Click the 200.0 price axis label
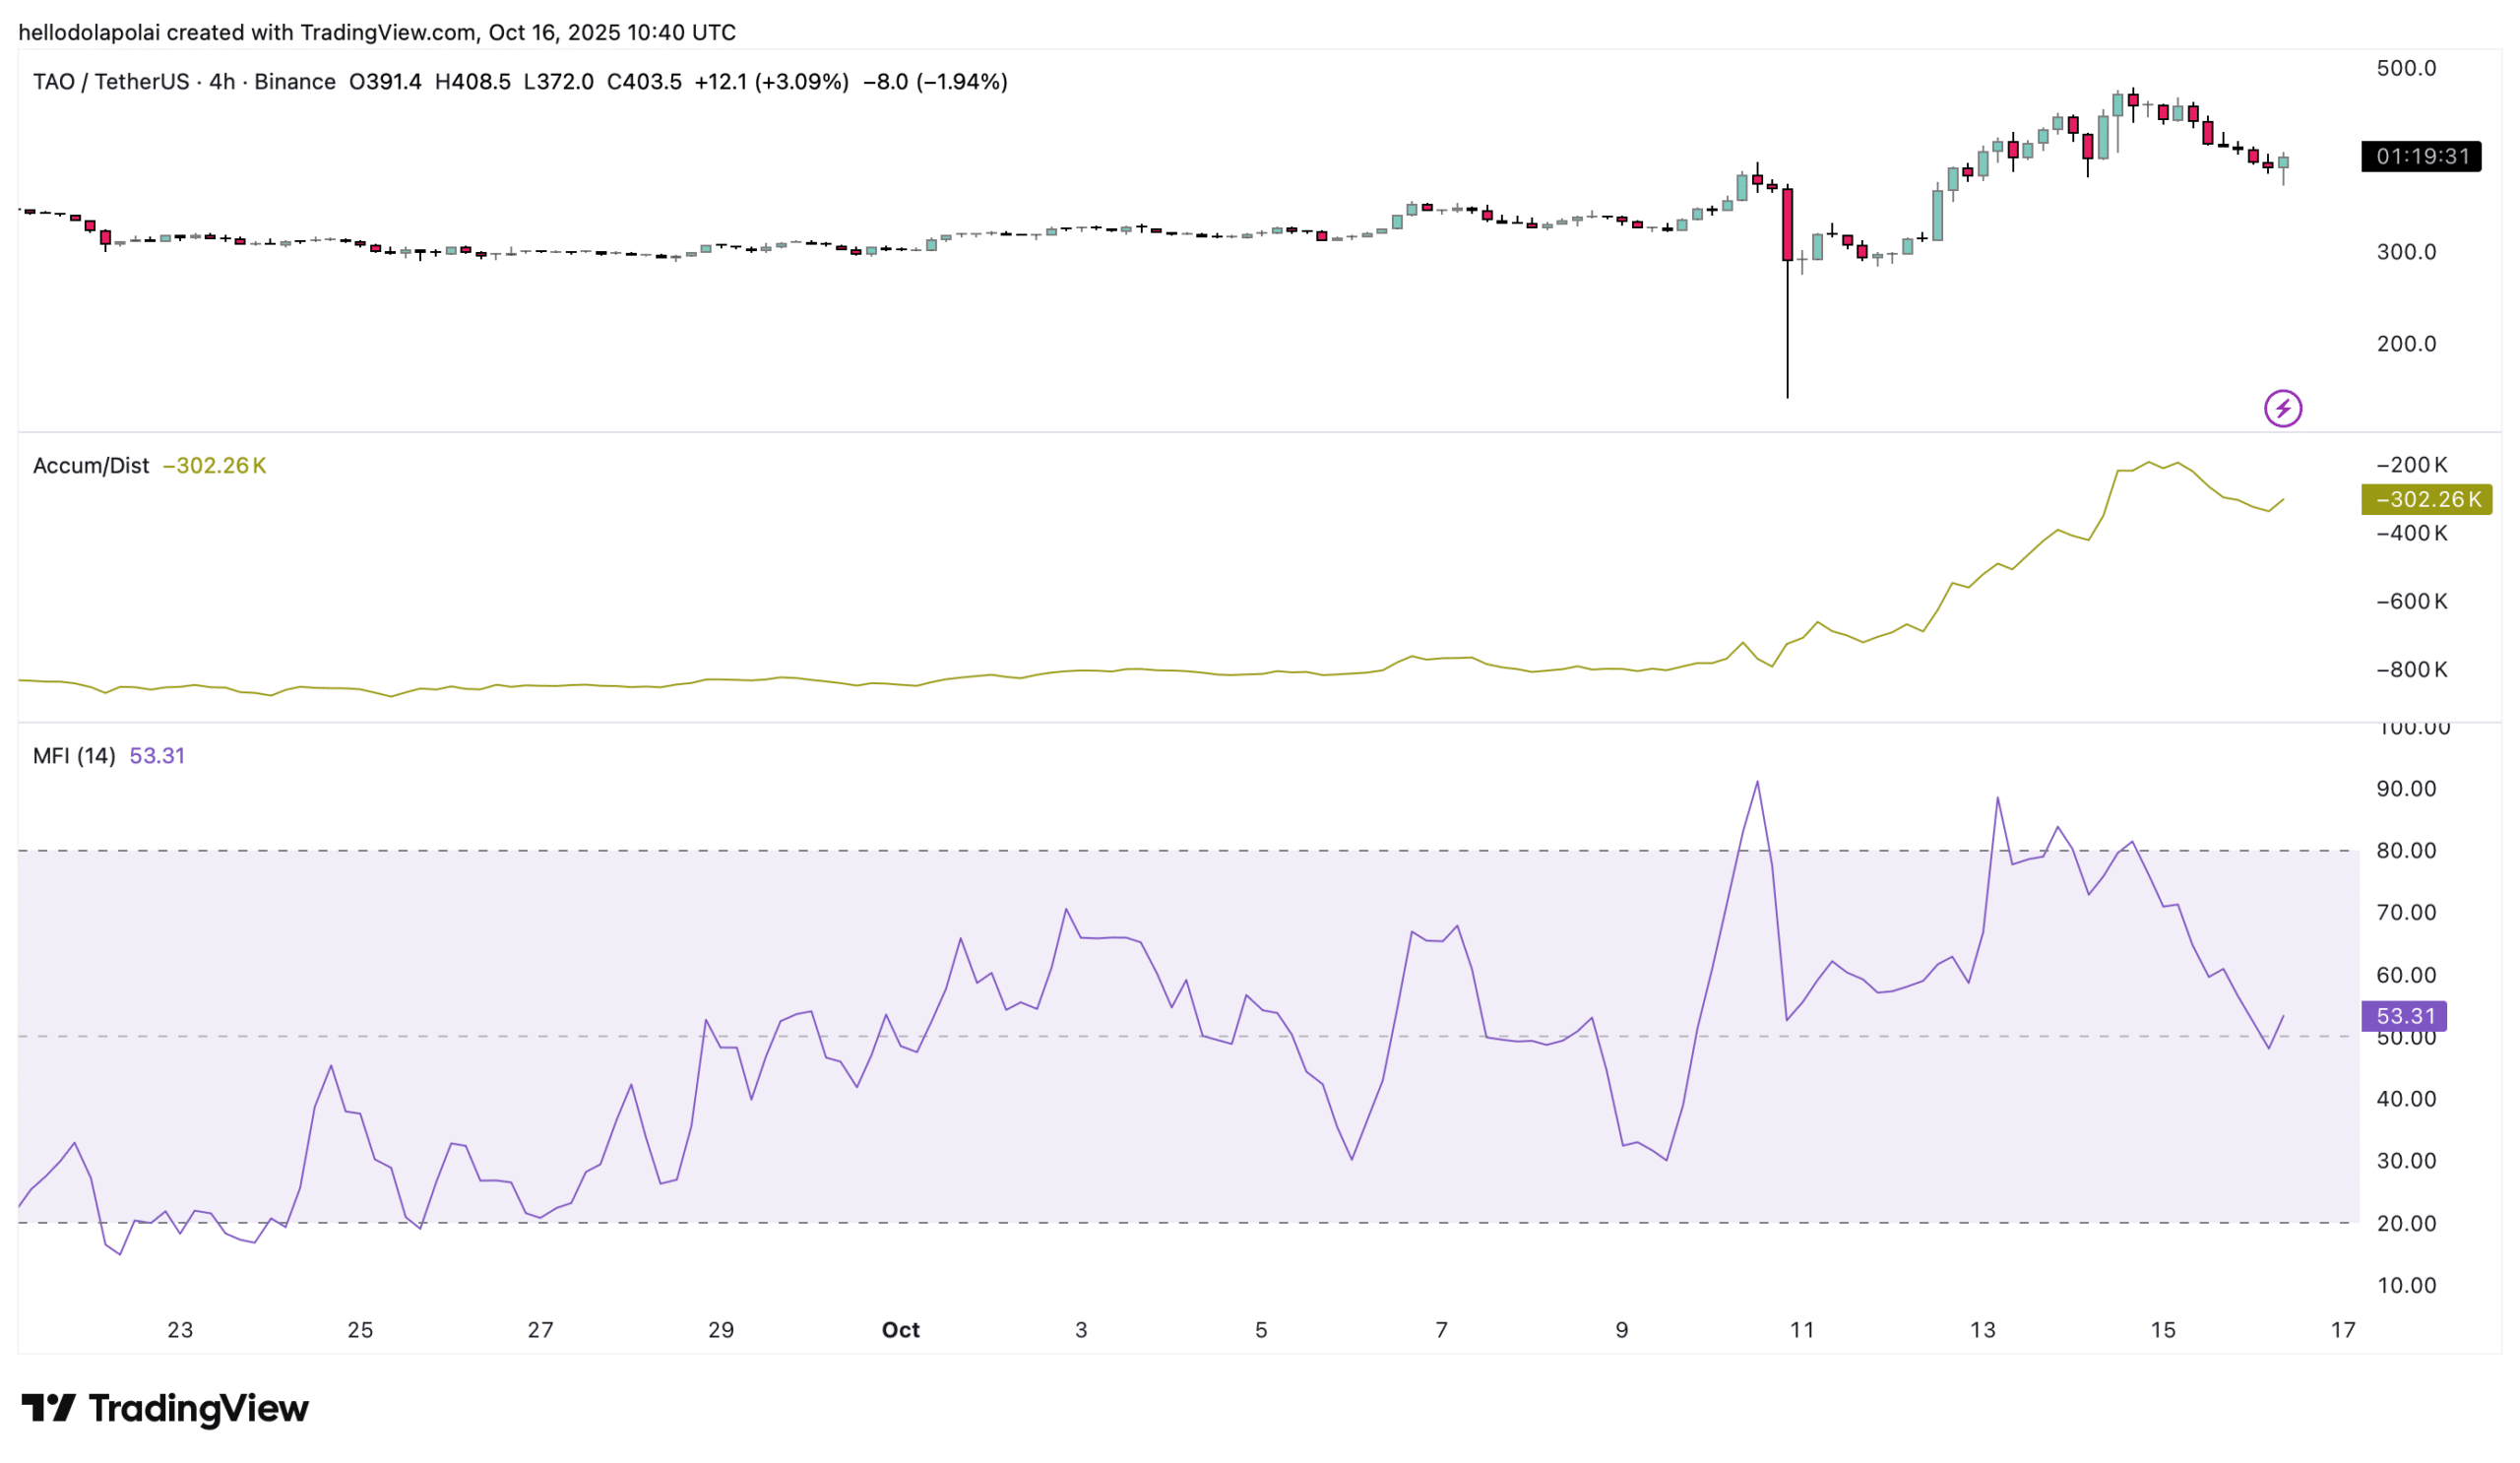 2405,344
